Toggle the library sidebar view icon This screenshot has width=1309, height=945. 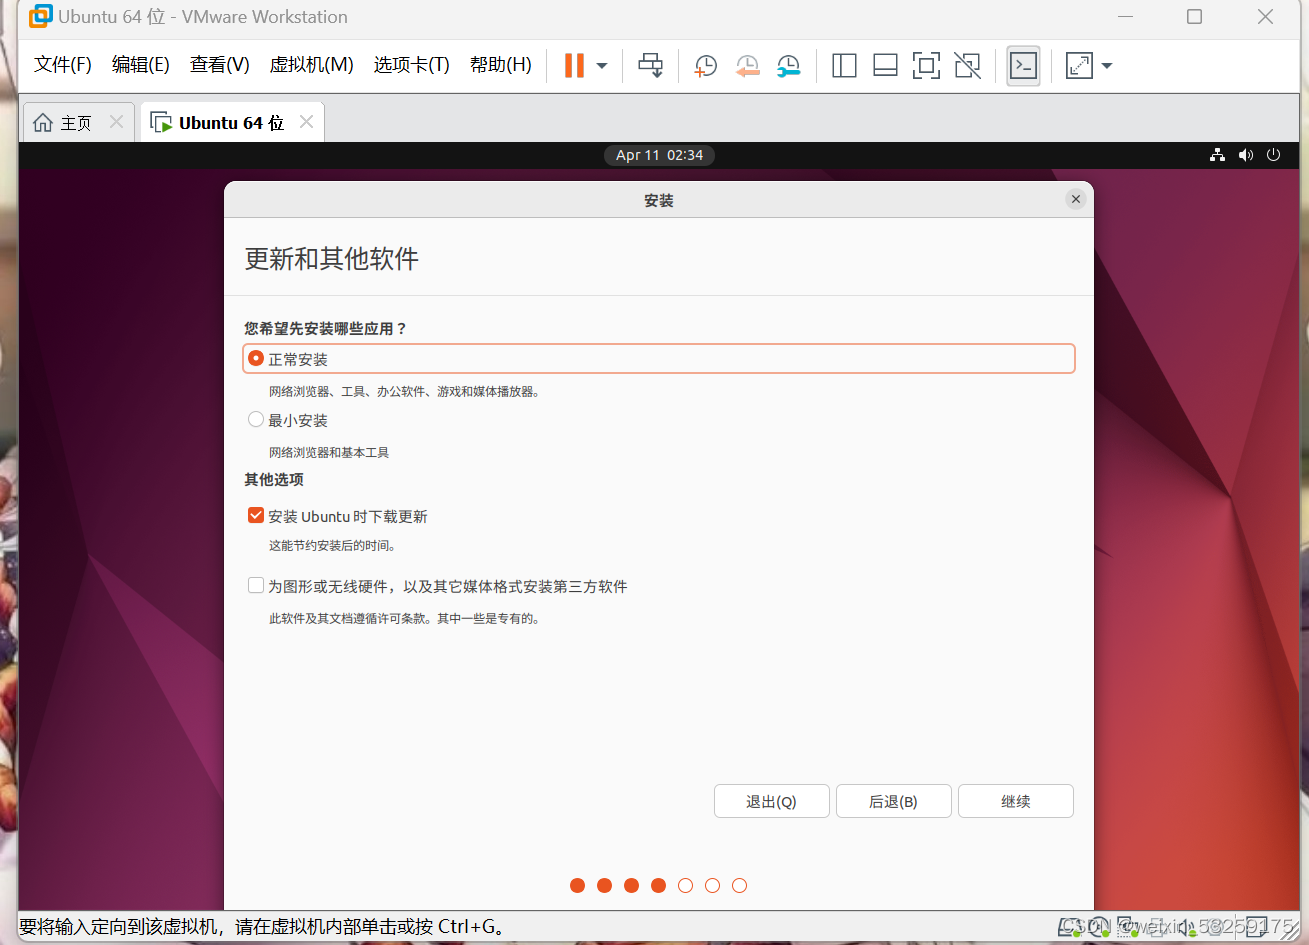(x=844, y=66)
